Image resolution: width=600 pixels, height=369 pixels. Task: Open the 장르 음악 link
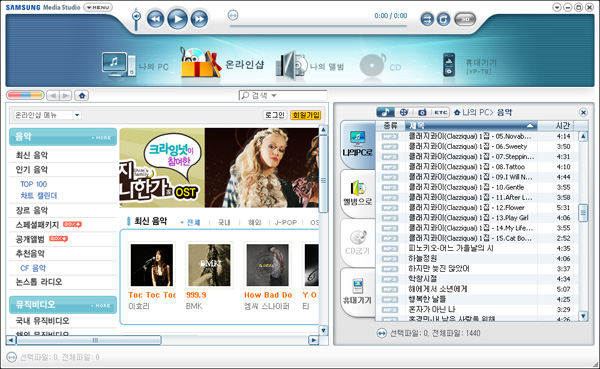pyautogui.click(x=32, y=210)
